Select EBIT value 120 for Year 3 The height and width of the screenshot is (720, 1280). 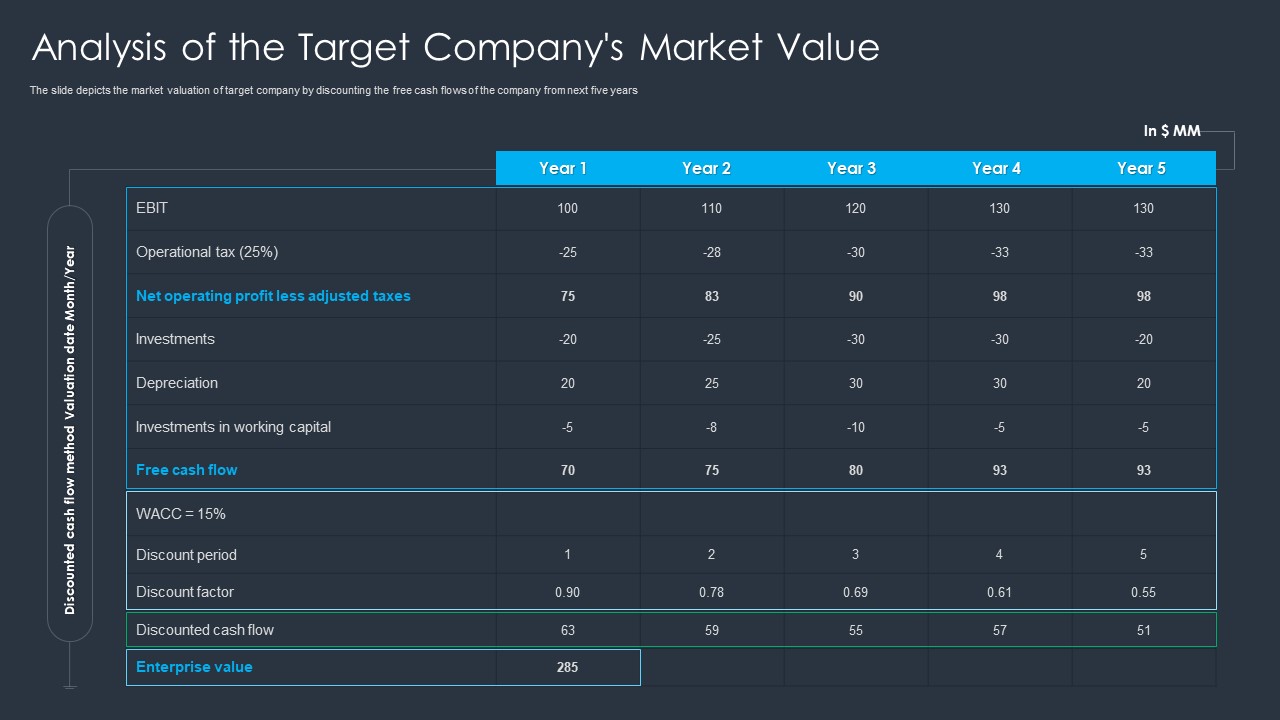click(856, 208)
